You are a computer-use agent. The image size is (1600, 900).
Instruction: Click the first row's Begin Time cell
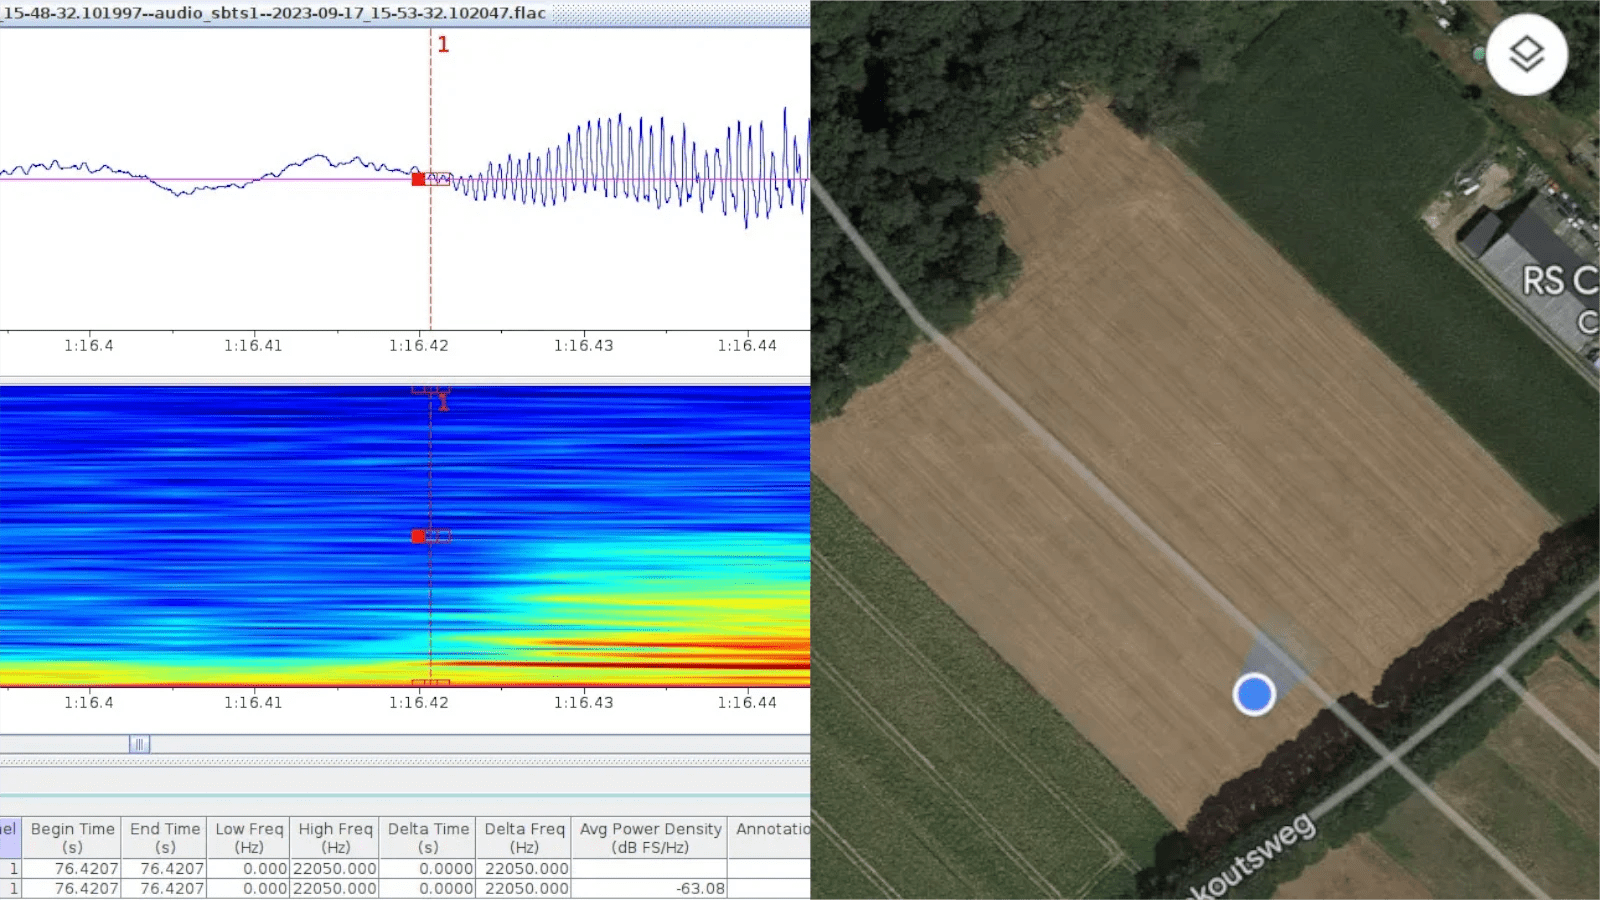73,868
